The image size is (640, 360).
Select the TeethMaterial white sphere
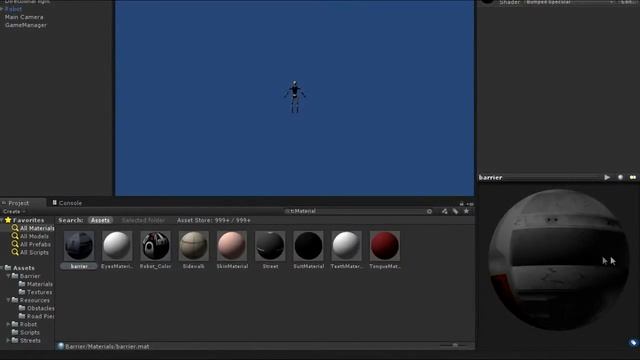(x=346, y=246)
